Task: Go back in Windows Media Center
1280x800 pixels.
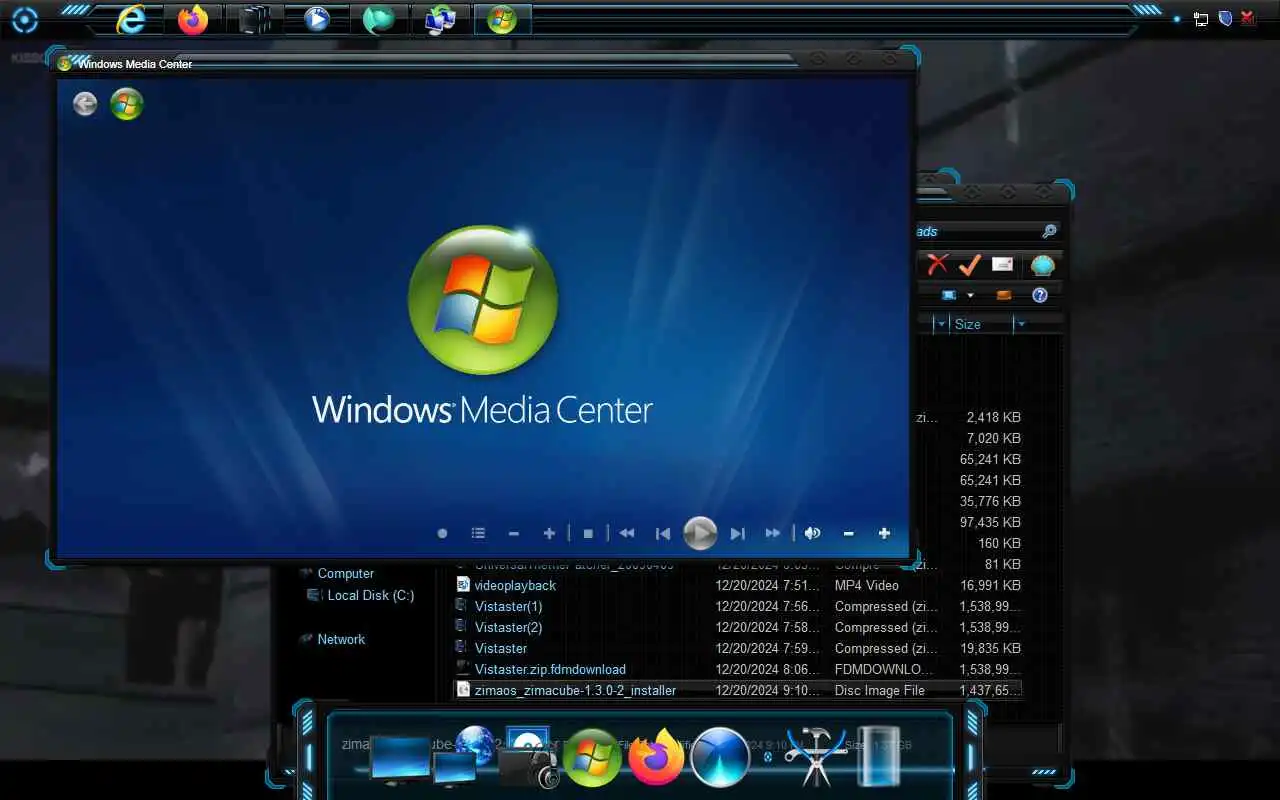Action: pyautogui.click(x=85, y=103)
